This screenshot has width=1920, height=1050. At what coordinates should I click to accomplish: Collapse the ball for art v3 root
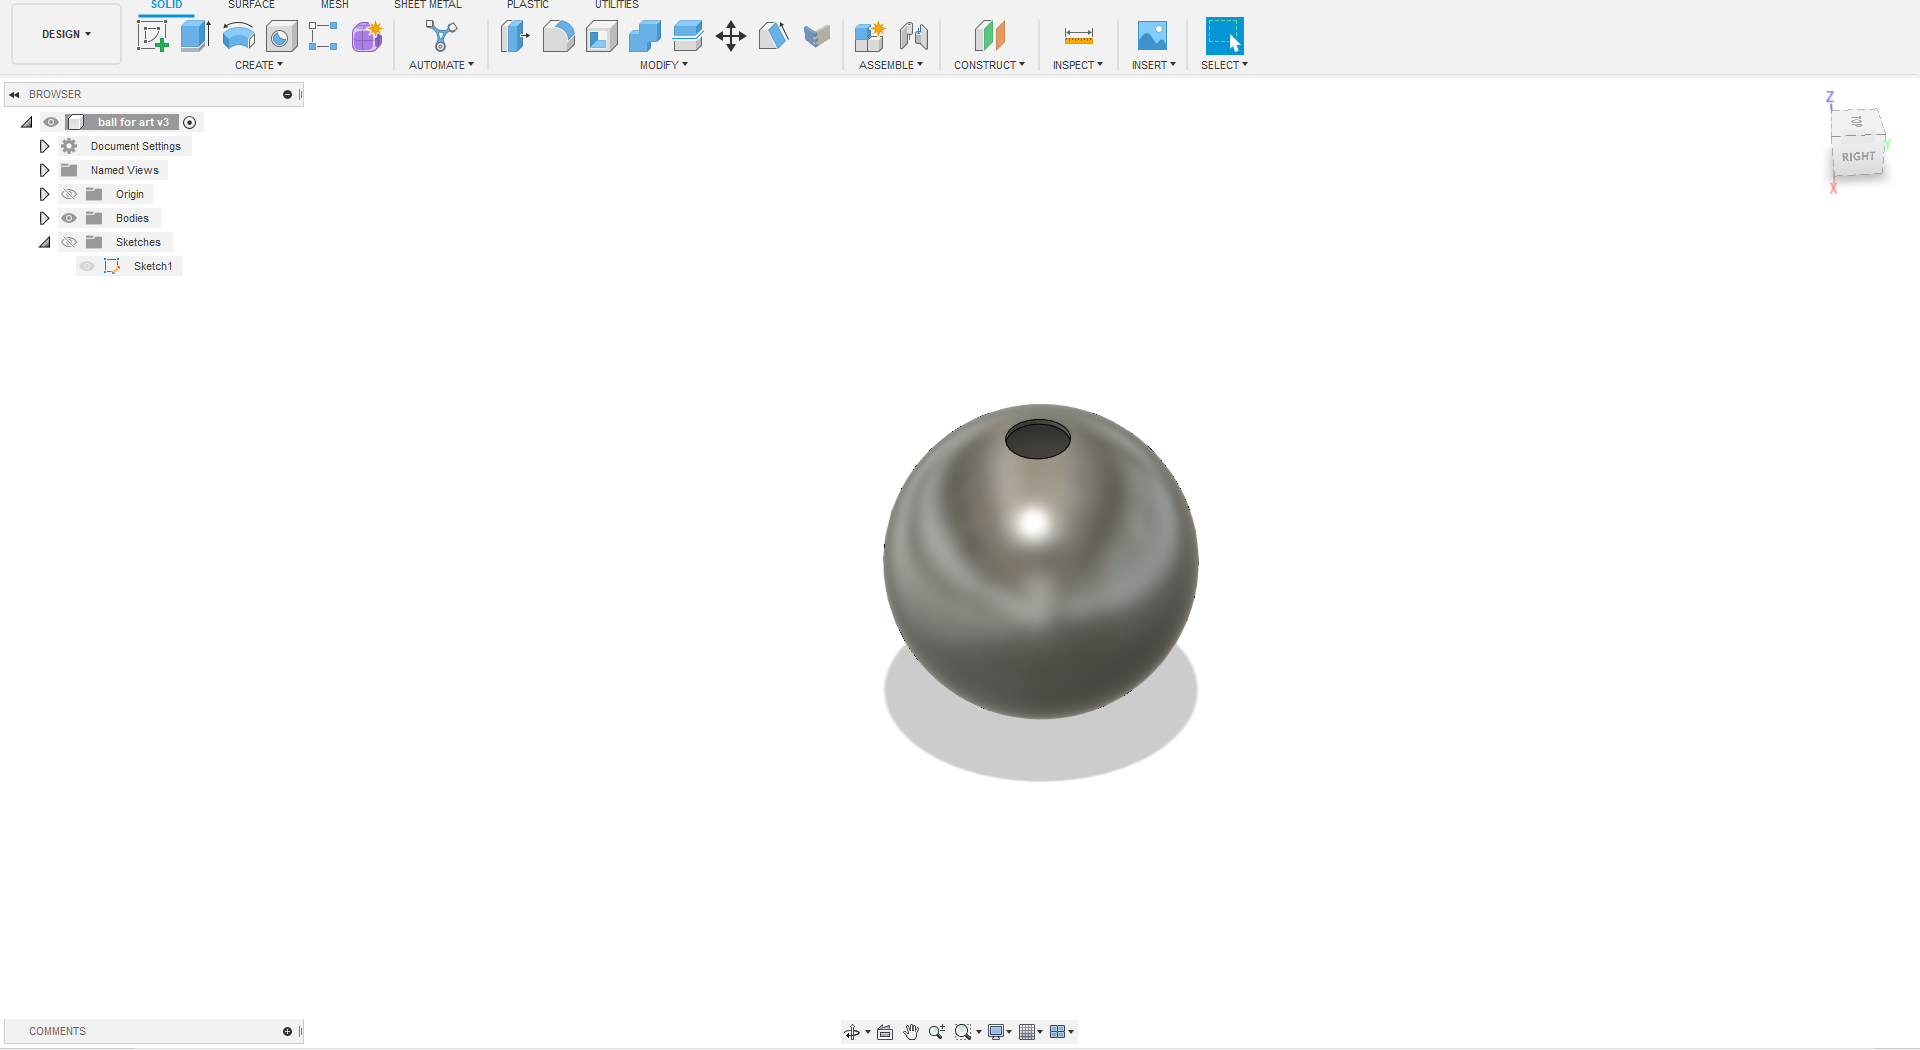[27, 122]
